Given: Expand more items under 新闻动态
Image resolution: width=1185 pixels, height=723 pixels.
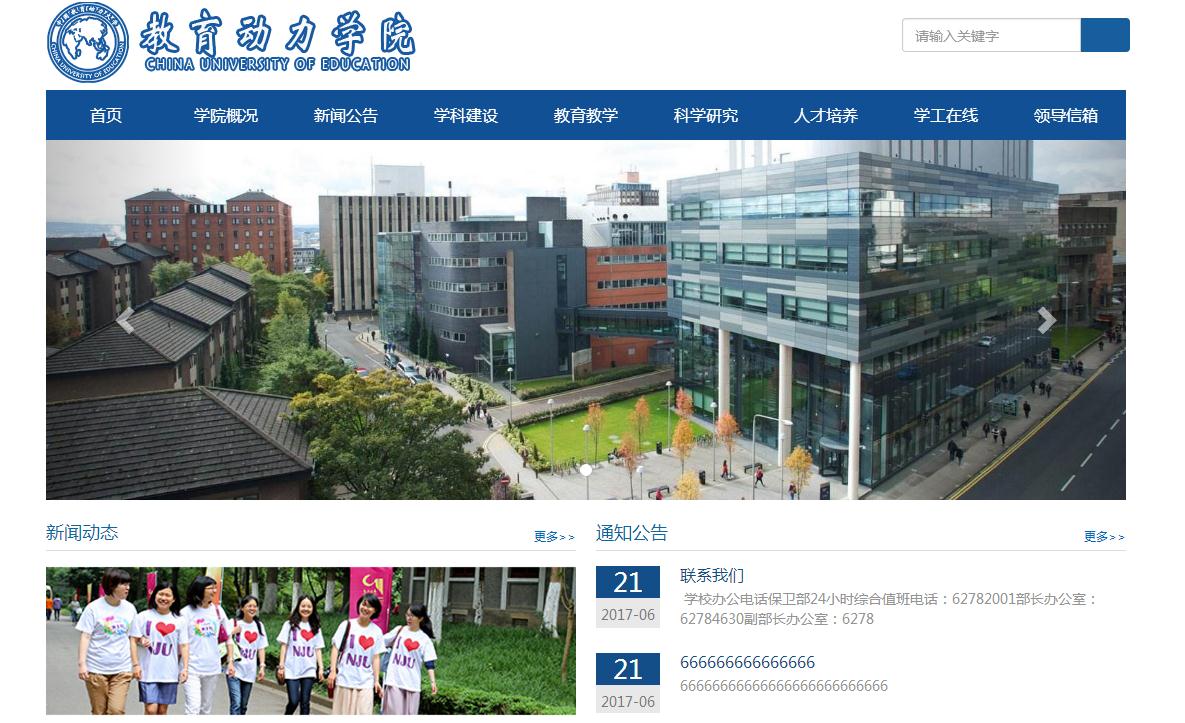Looking at the screenshot, I should coord(554,536).
